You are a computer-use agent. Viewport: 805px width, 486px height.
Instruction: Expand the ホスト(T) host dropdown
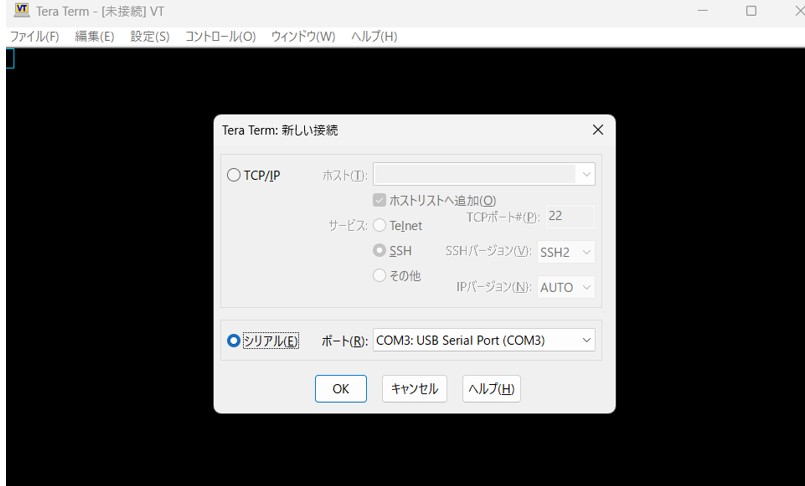click(x=586, y=174)
